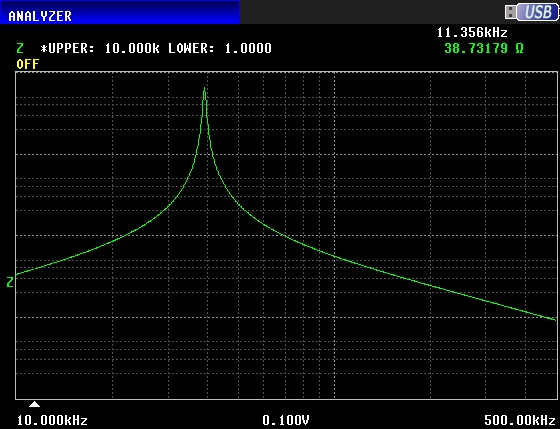Click the Z axis marker beside the graph

(x=10, y=282)
